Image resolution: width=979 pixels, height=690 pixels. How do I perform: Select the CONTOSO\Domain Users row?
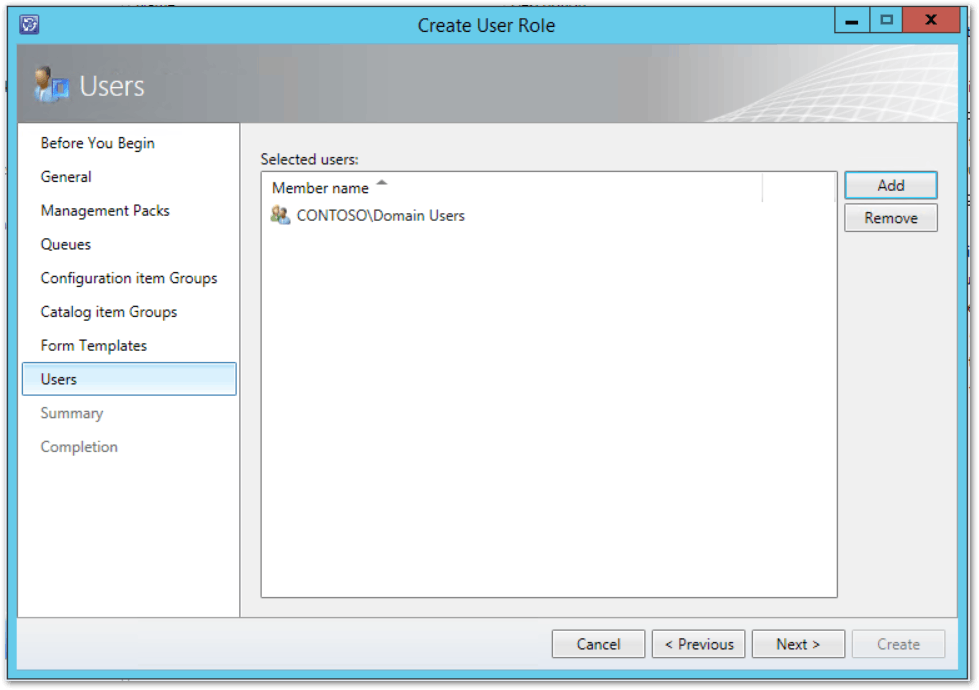coord(548,215)
